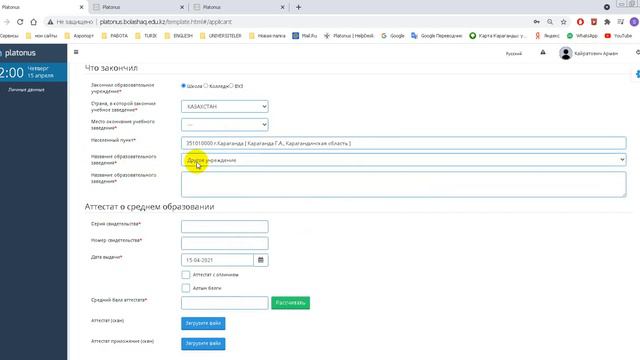Reload the page with the browser refresh icon
The image size is (640, 360).
point(20,22)
